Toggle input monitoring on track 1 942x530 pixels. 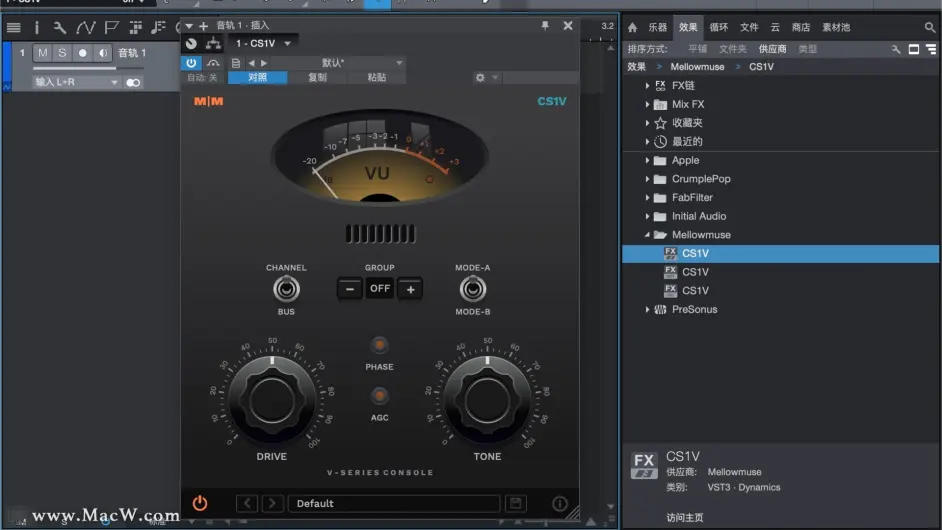103,53
